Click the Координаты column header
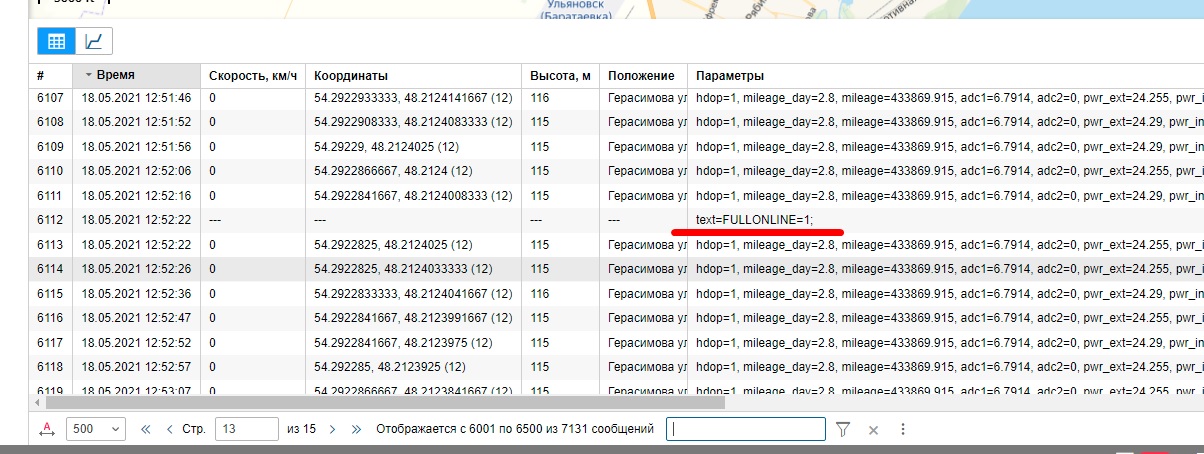 click(x=351, y=76)
